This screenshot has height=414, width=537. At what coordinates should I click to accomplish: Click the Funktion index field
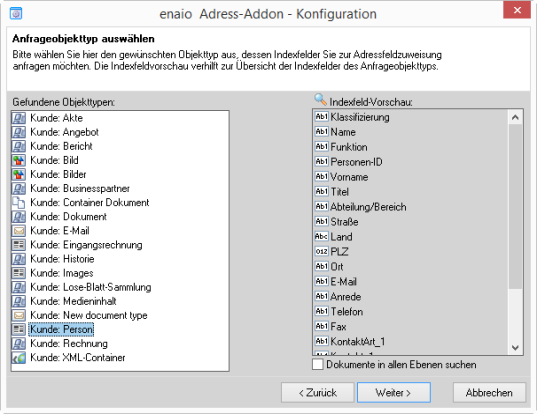coord(349,147)
